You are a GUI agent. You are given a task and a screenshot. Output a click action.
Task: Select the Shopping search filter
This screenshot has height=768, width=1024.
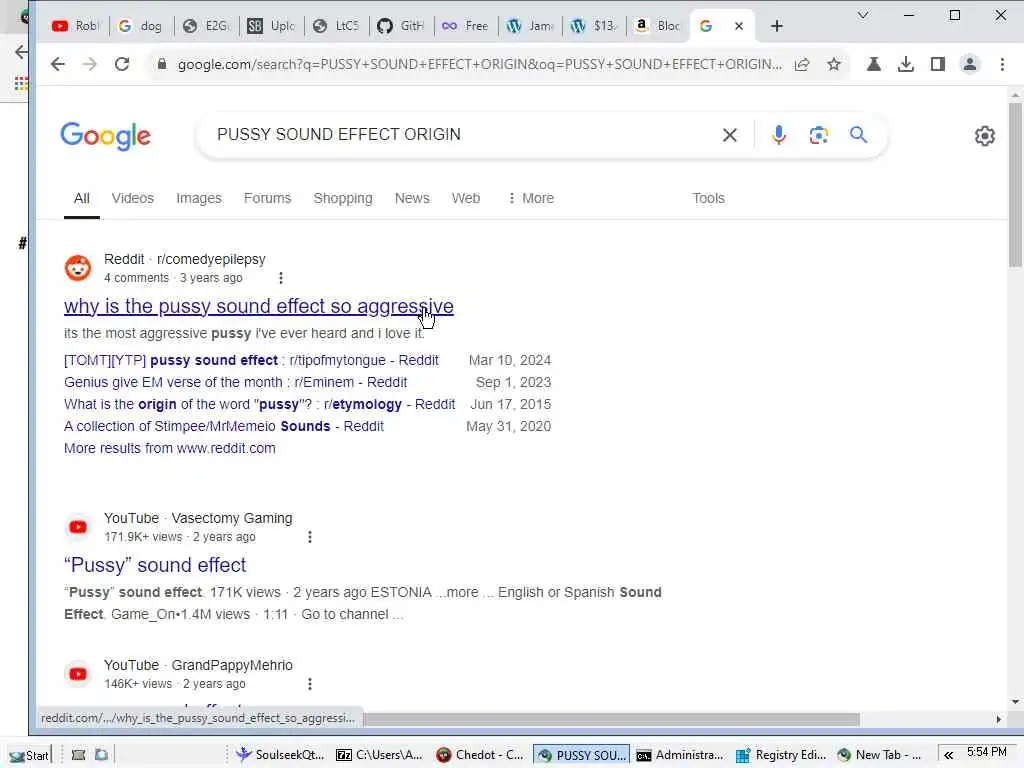pos(343,199)
